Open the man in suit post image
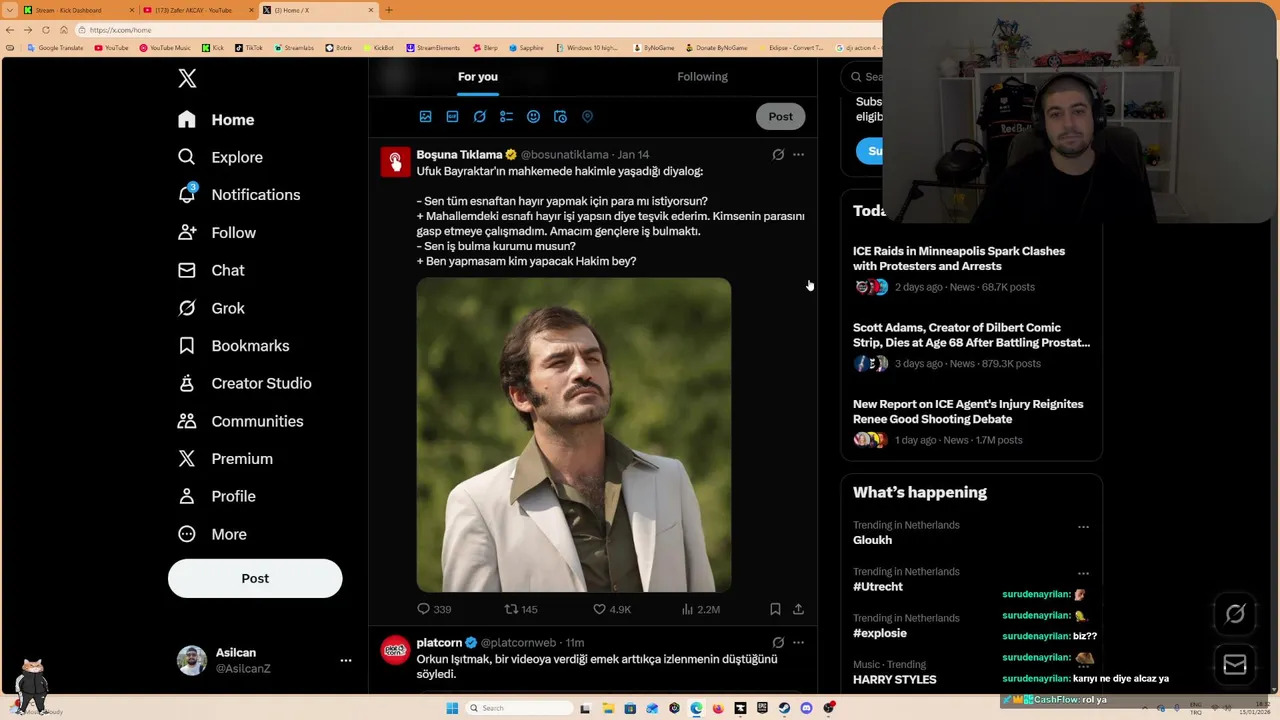 [x=574, y=435]
